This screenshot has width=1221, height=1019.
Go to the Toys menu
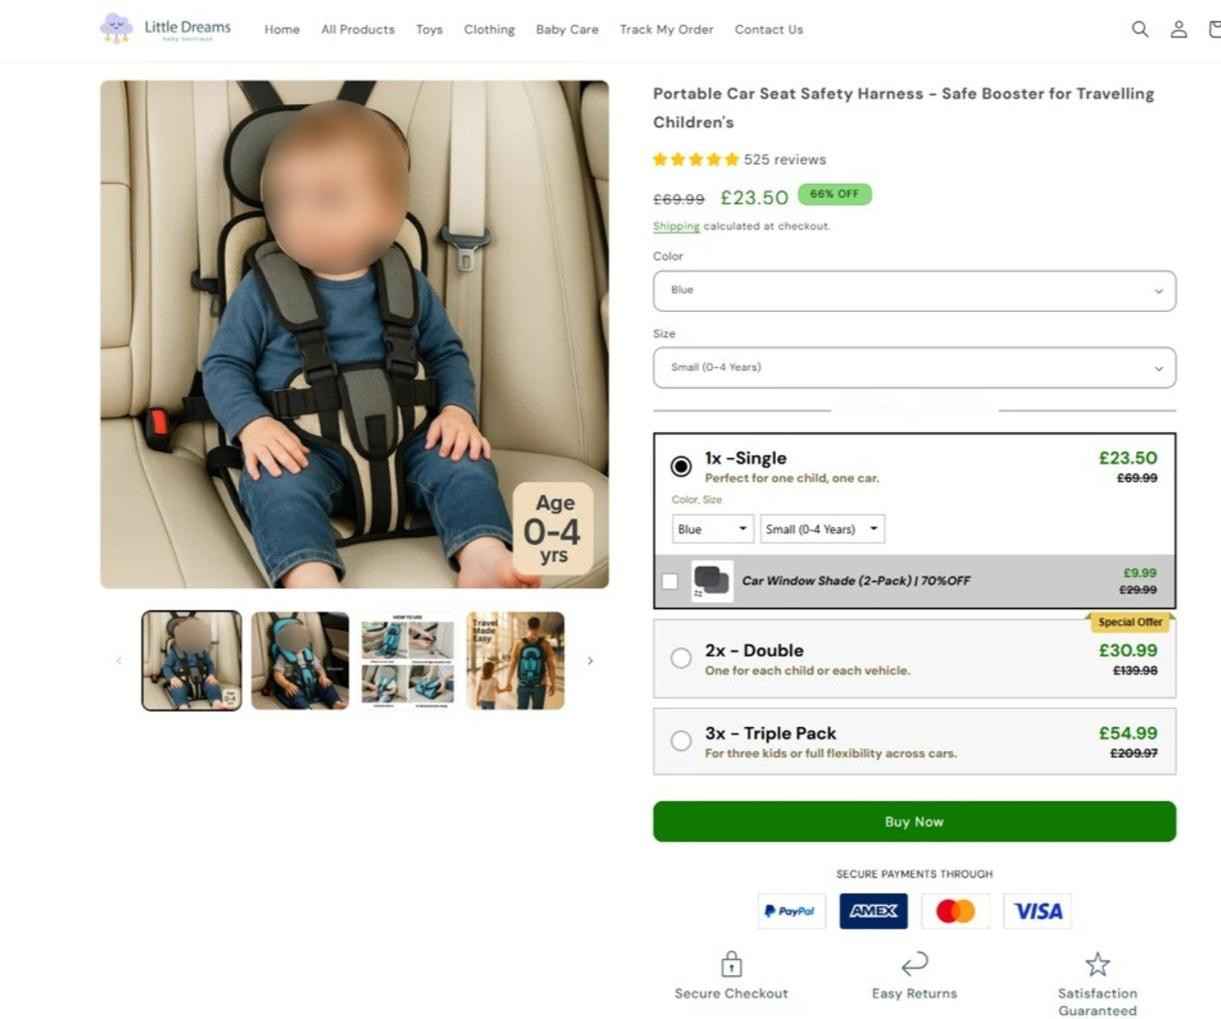pos(429,30)
